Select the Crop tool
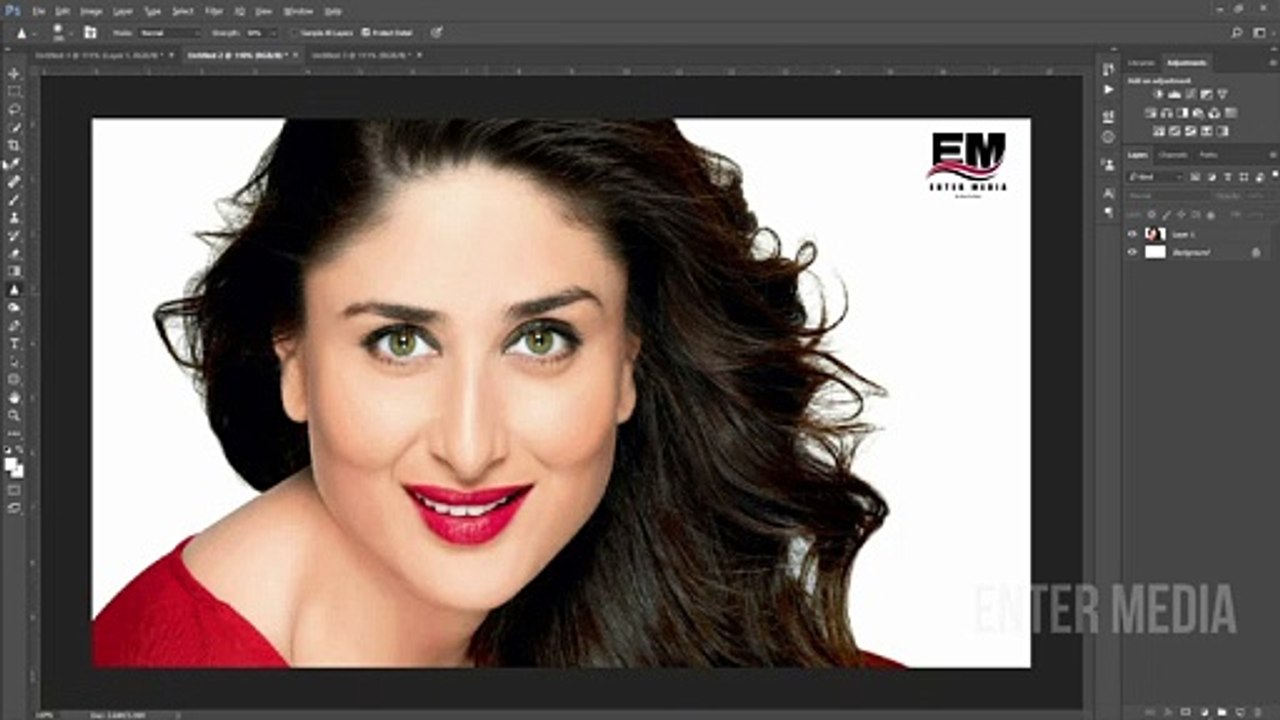This screenshot has width=1280, height=720. (x=14, y=146)
